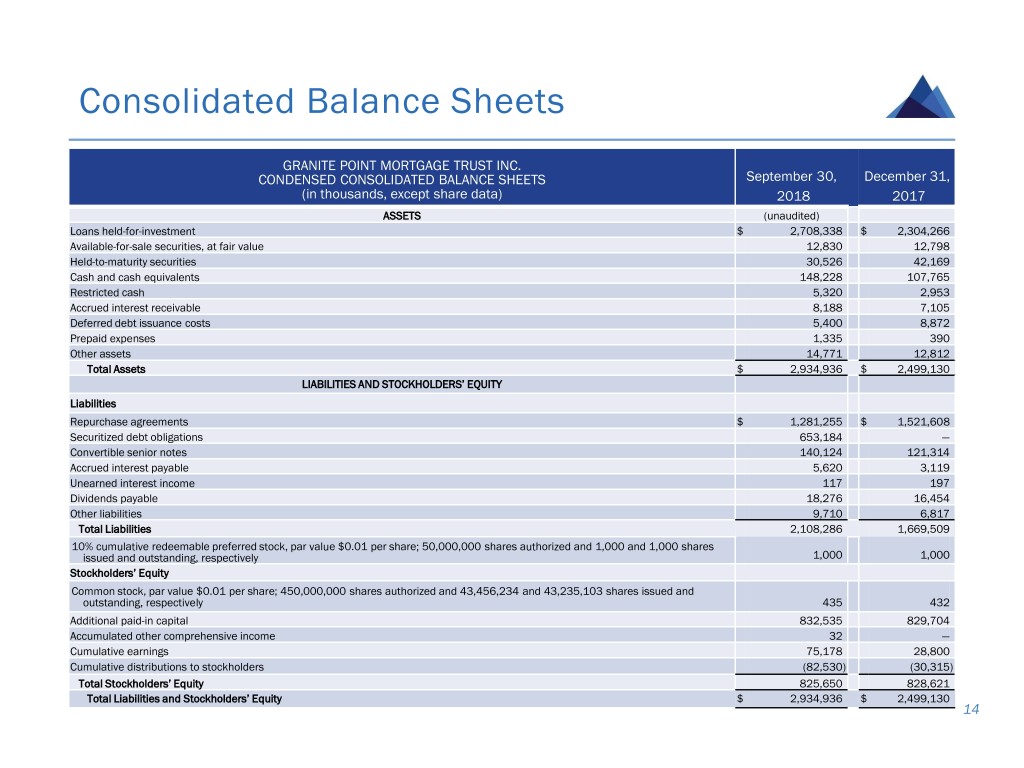Select the 'Cash and cash equivalents' label

click(135, 277)
